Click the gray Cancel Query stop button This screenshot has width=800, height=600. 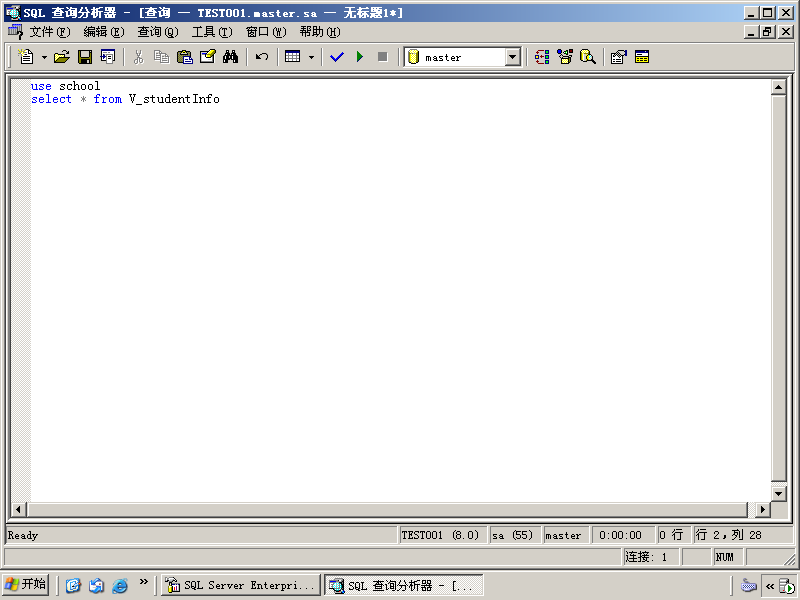click(383, 57)
